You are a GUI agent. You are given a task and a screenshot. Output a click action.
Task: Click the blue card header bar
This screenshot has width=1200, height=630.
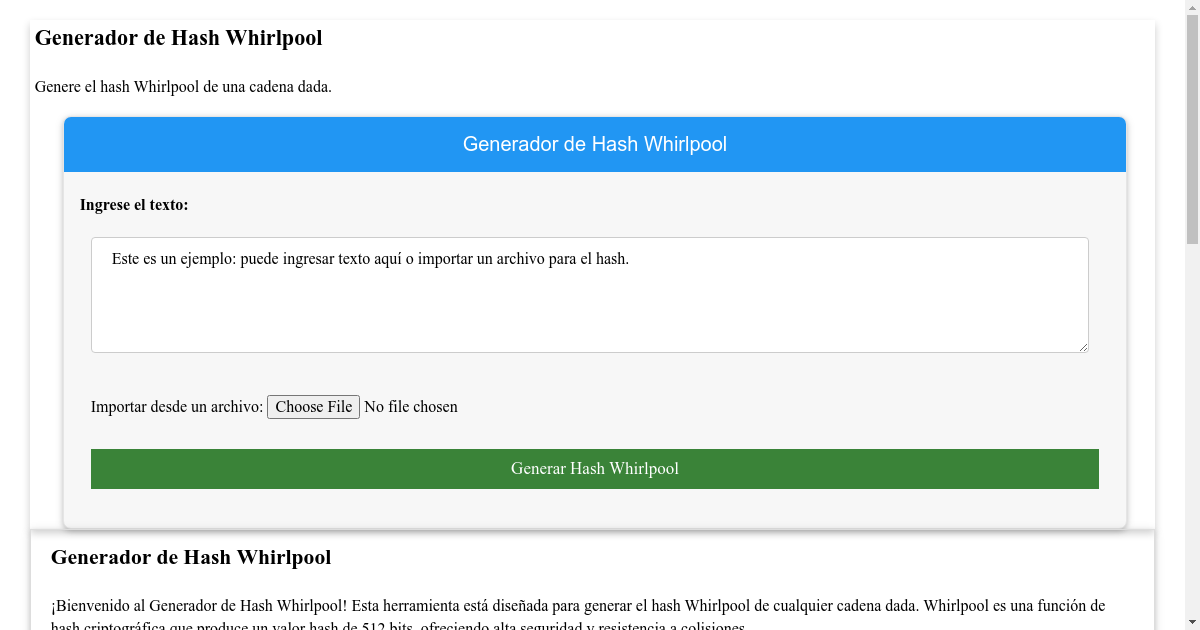[594, 144]
